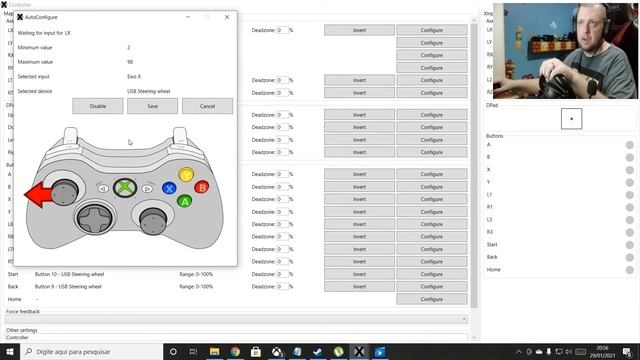Click Invert in the A button row
The image size is (640, 360).
pyautogui.click(x=359, y=174)
